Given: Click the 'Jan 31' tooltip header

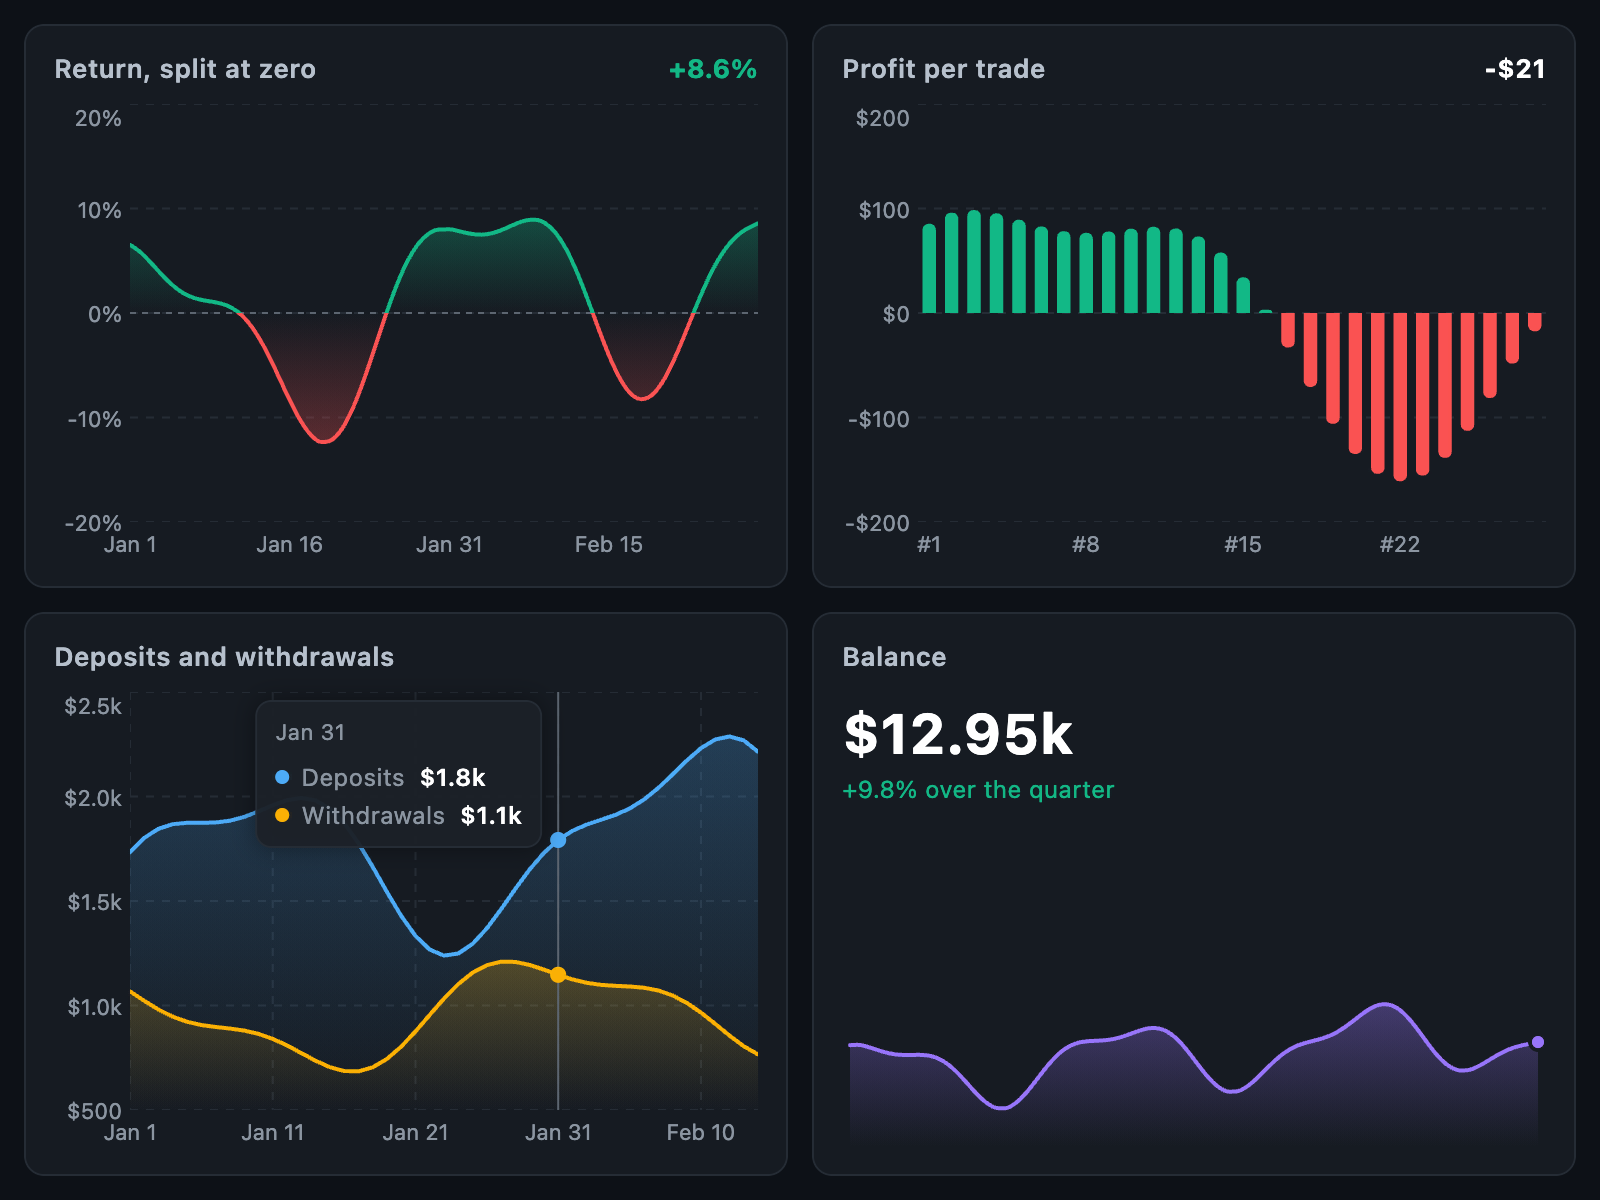Looking at the screenshot, I should tap(310, 733).
